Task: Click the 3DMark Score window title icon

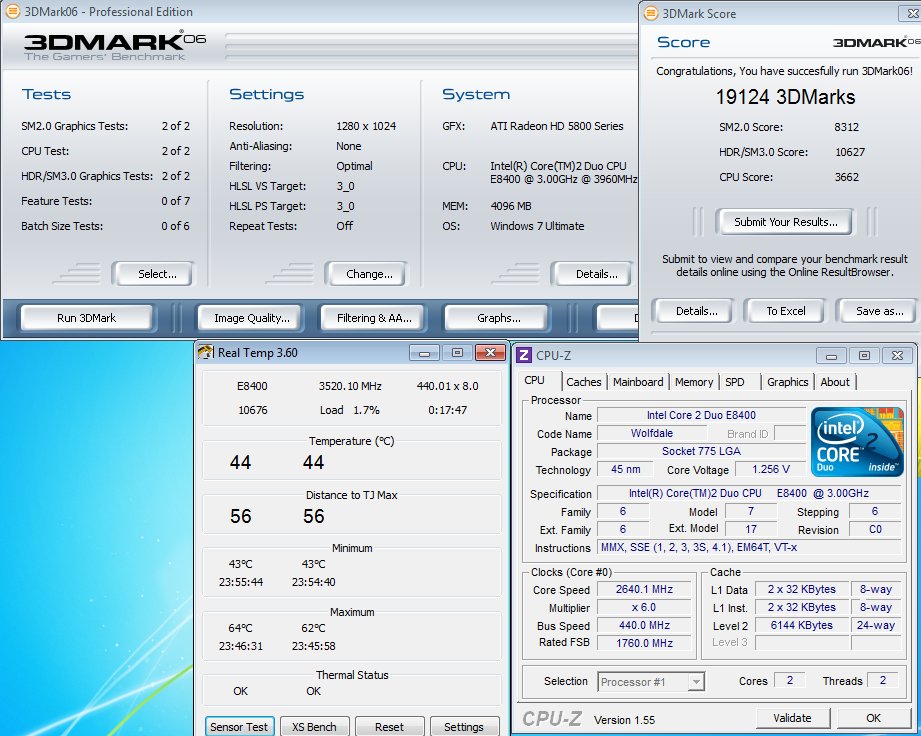Action: click(651, 14)
